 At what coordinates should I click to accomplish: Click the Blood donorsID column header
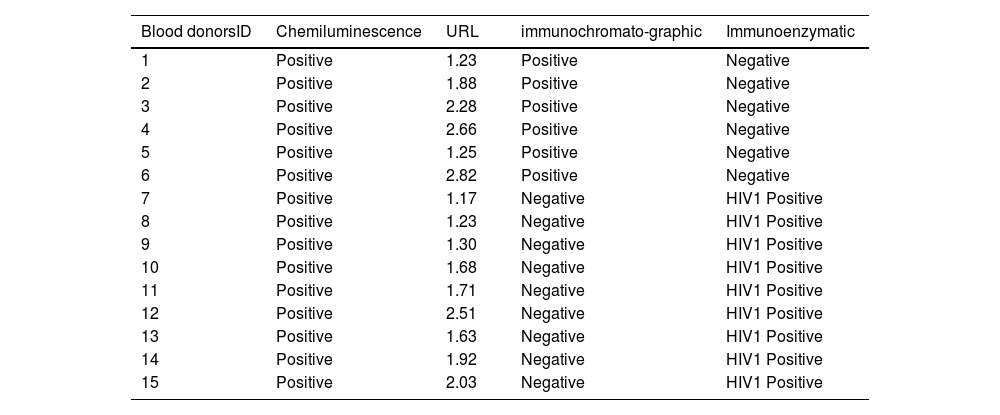[x=196, y=32]
